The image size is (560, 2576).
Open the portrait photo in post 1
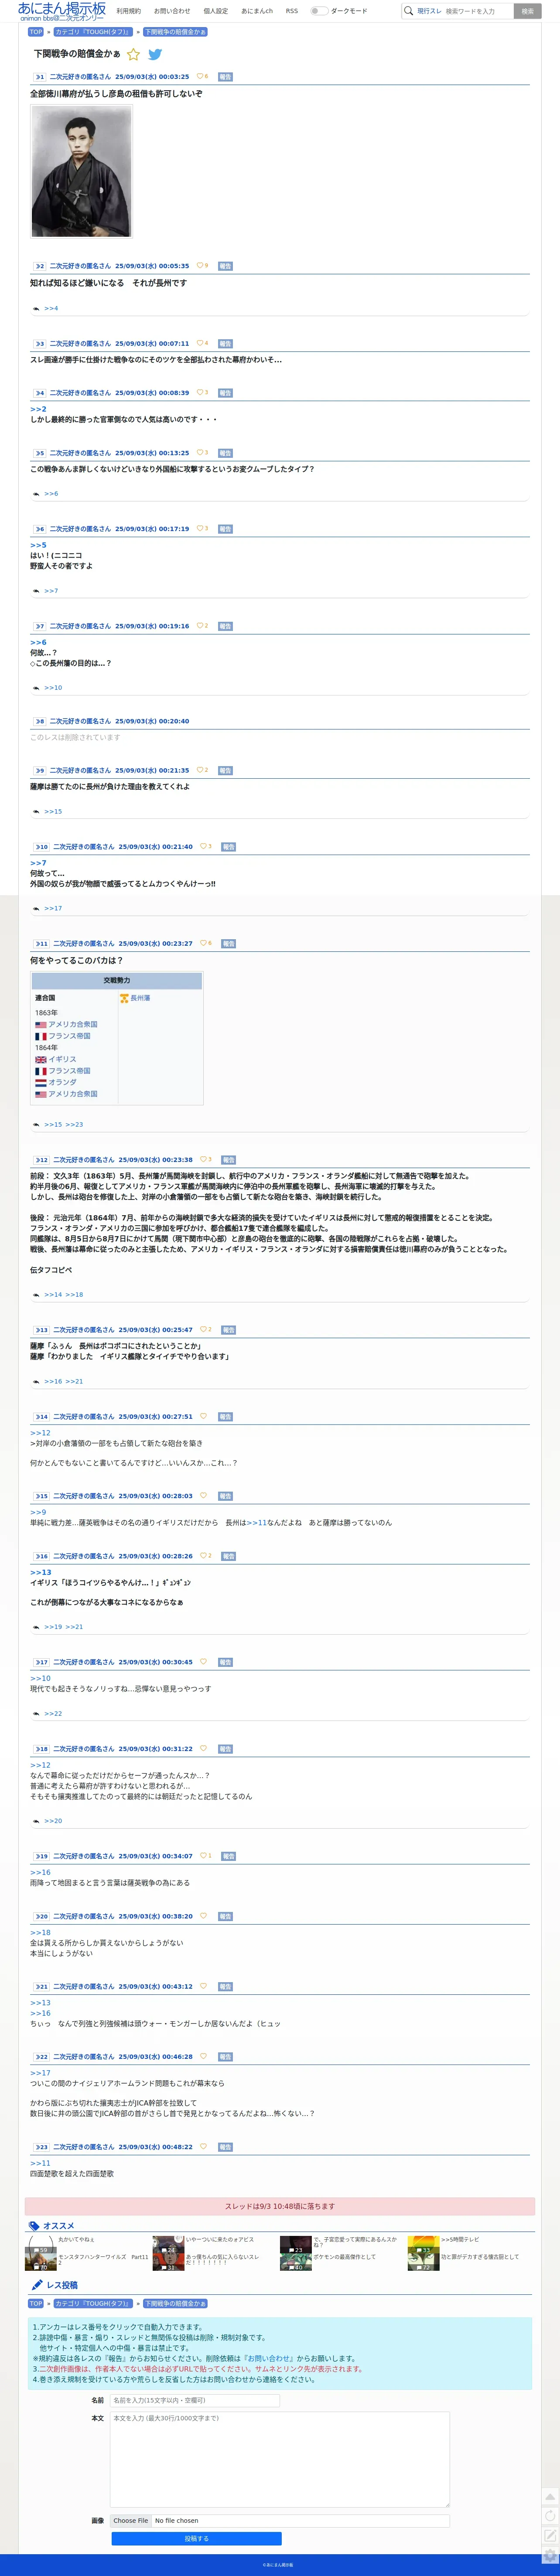(x=81, y=171)
